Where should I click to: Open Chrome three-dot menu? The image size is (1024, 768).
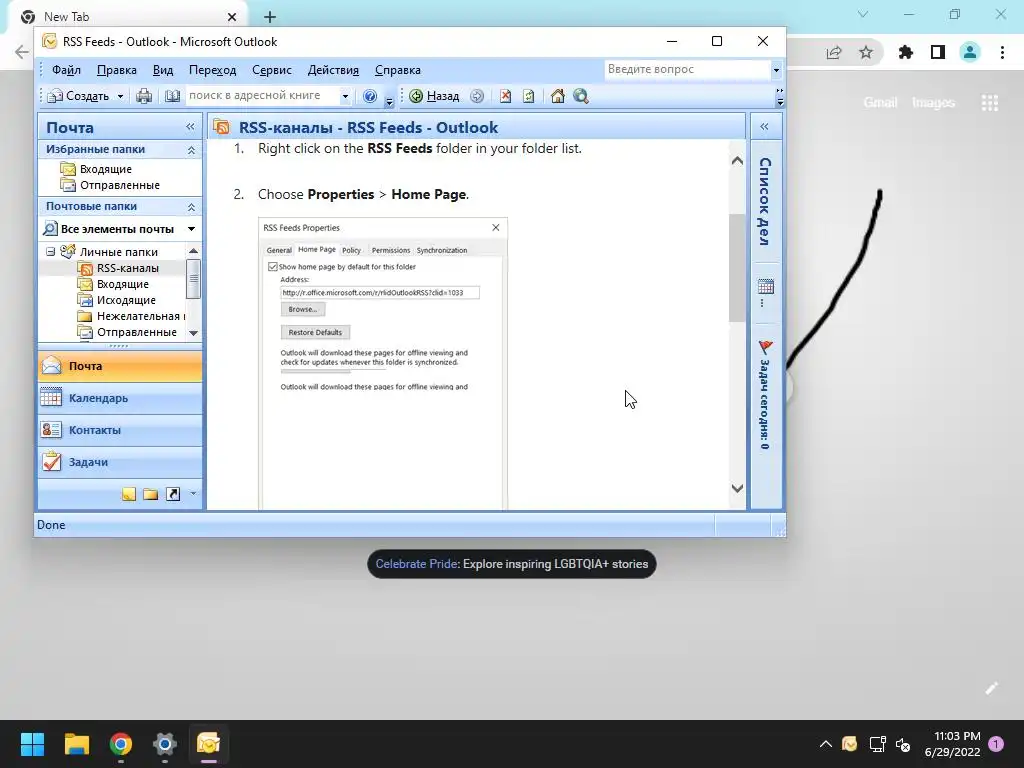(1002, 52)
